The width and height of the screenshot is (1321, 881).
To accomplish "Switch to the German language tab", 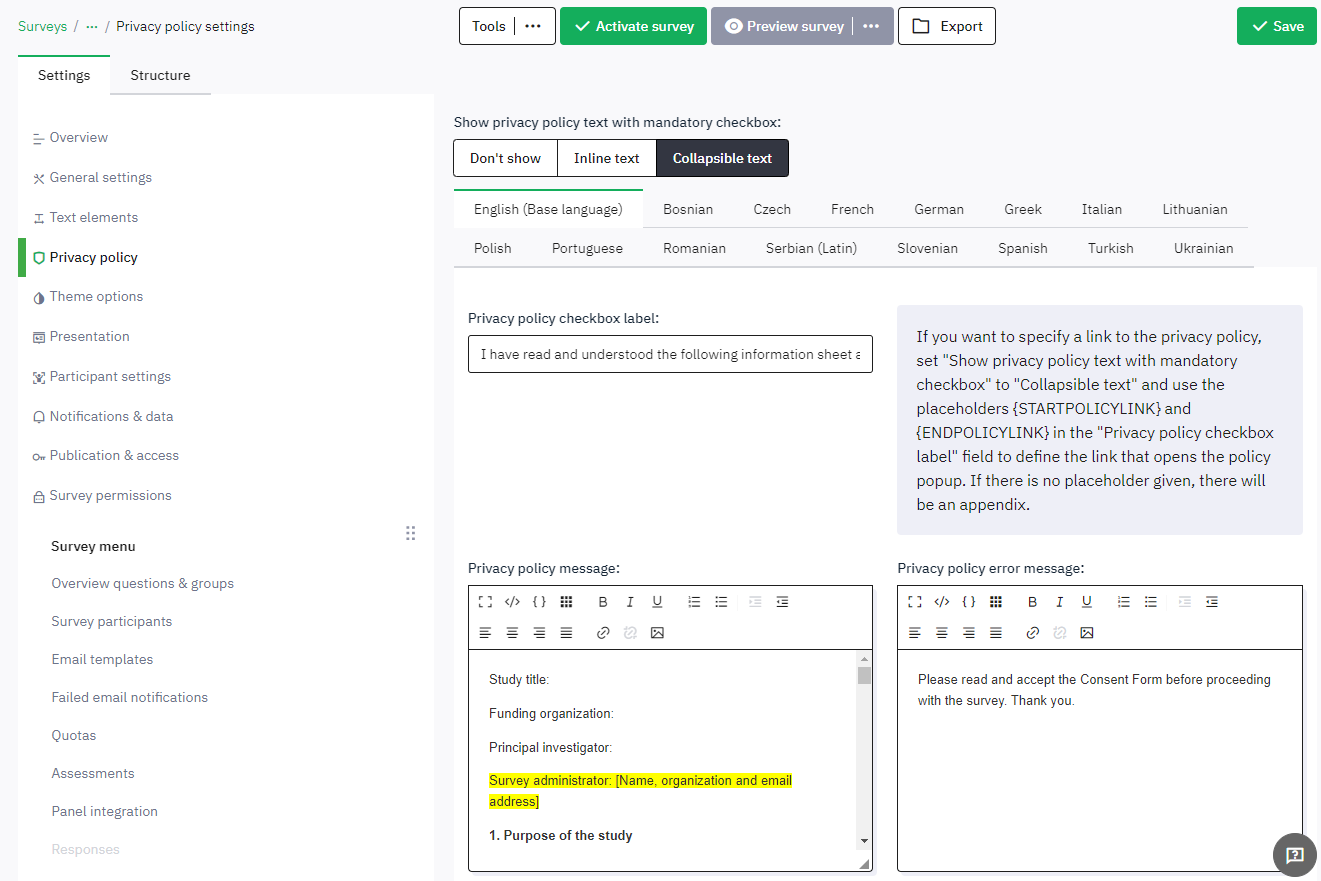I will point(938,209).
